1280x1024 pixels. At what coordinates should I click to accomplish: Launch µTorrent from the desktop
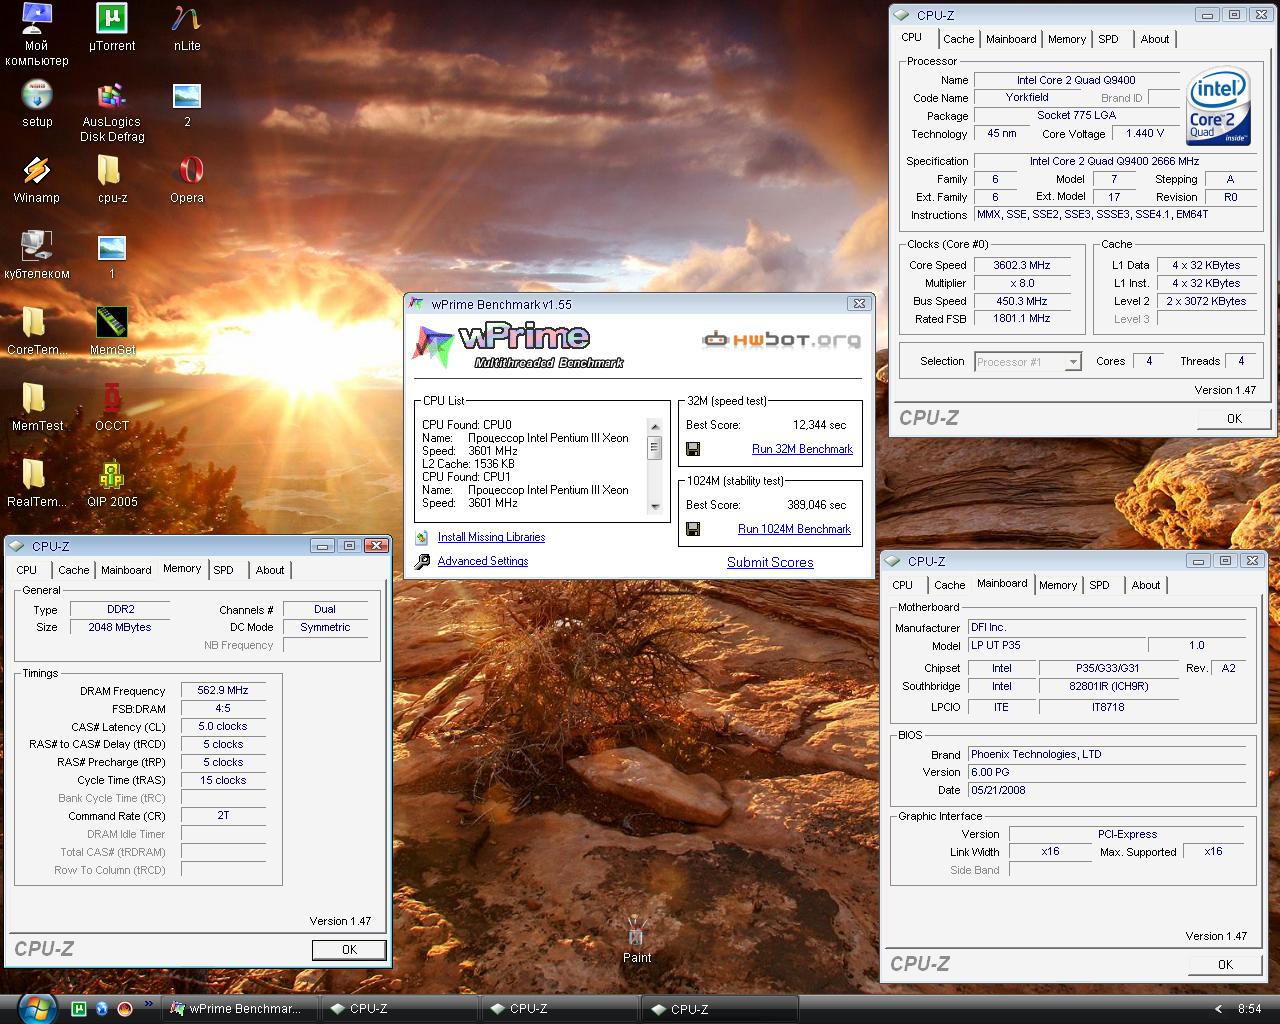point(112,28)
